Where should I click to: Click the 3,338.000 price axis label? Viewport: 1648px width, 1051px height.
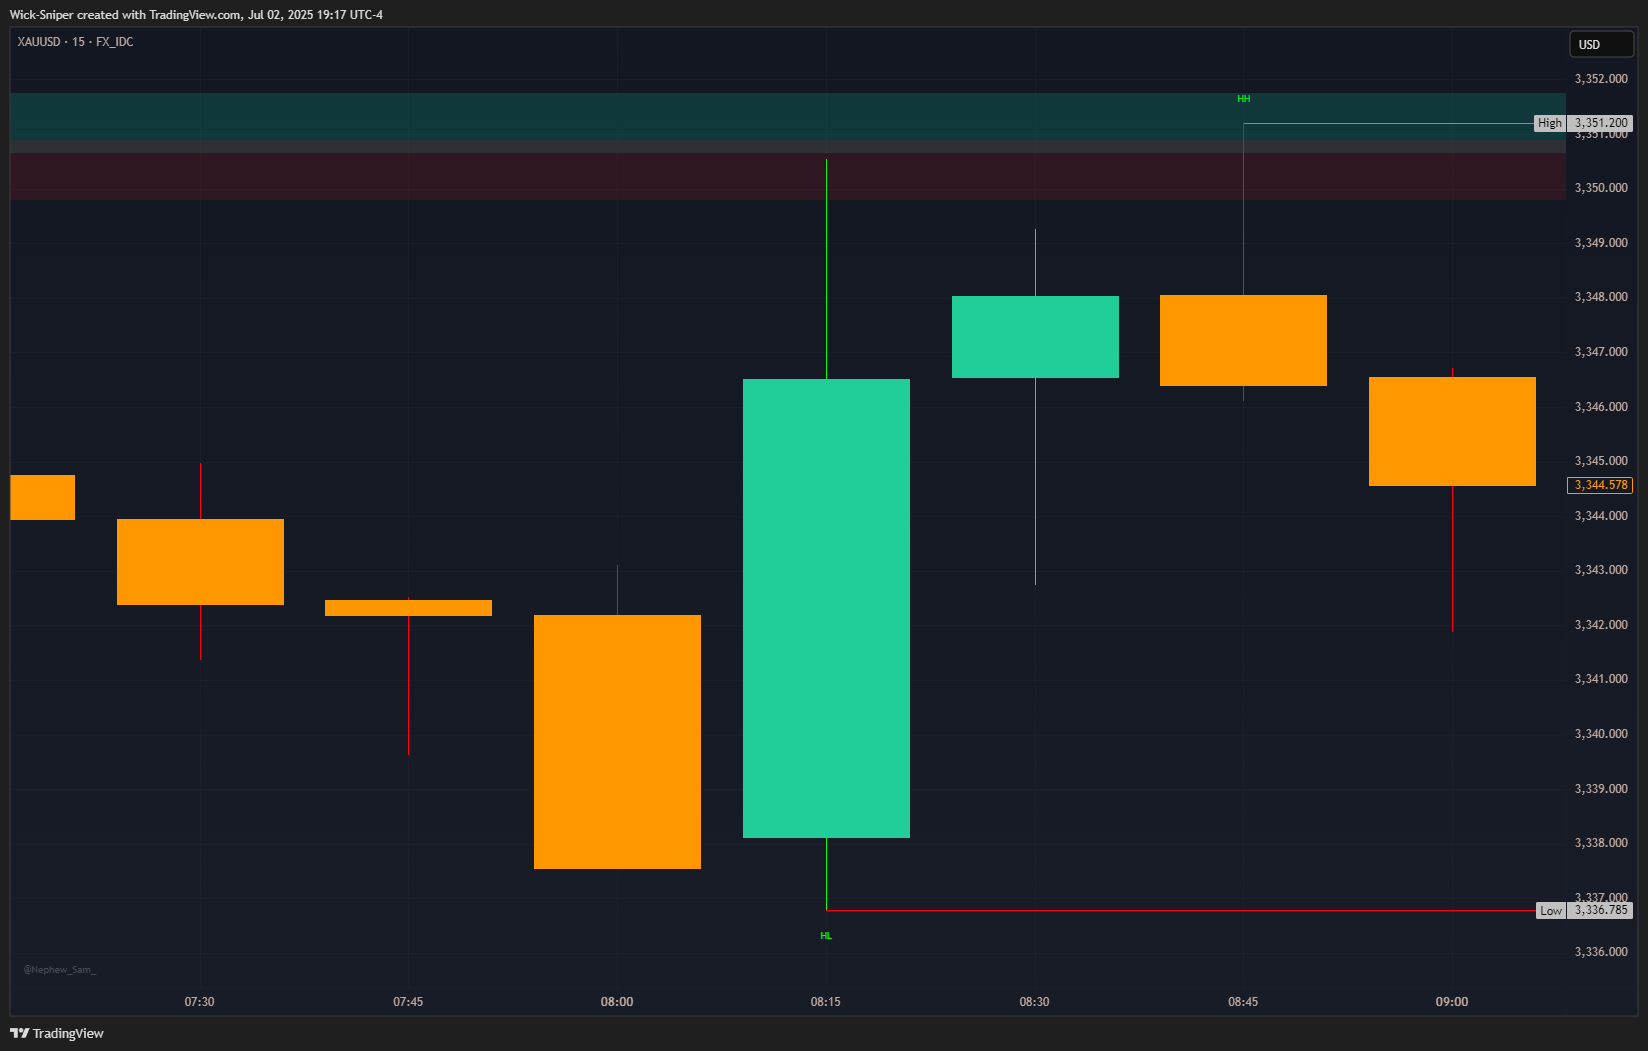[x=1601, y=843]
